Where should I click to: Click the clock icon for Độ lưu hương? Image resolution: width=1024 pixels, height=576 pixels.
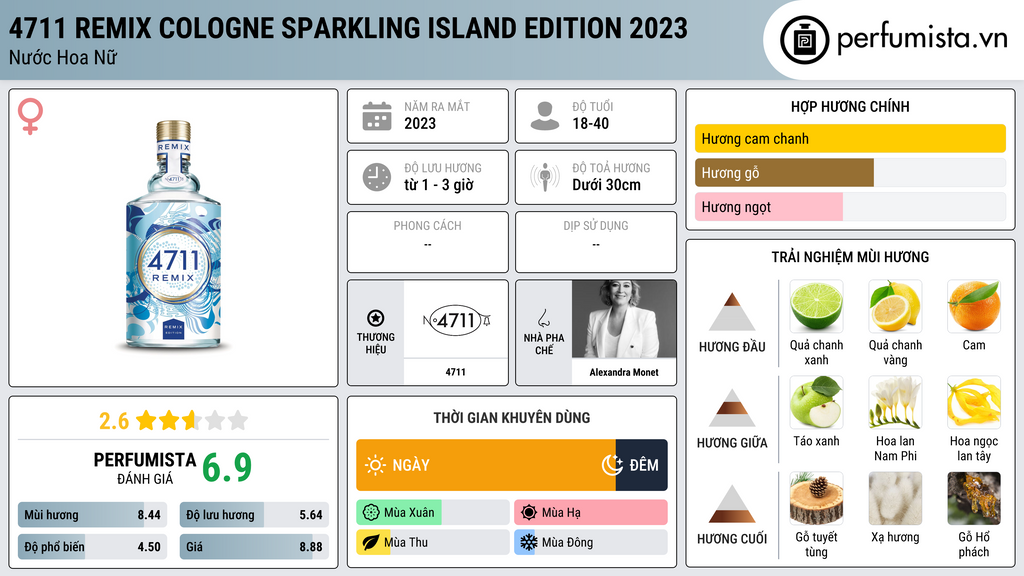(377, 177)
